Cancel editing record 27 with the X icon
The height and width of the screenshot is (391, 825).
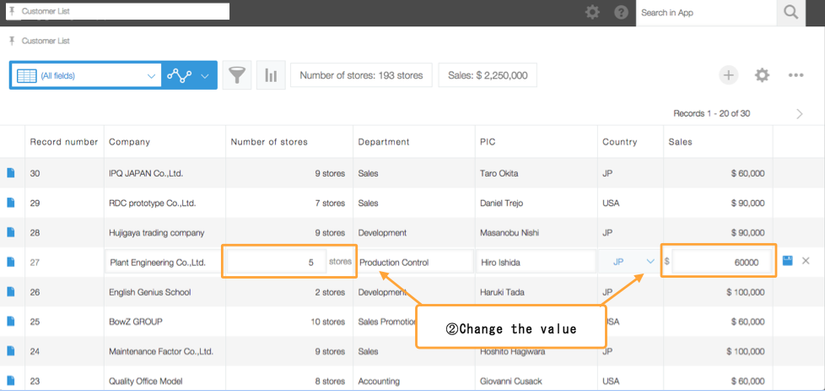[x=806, y=260]
